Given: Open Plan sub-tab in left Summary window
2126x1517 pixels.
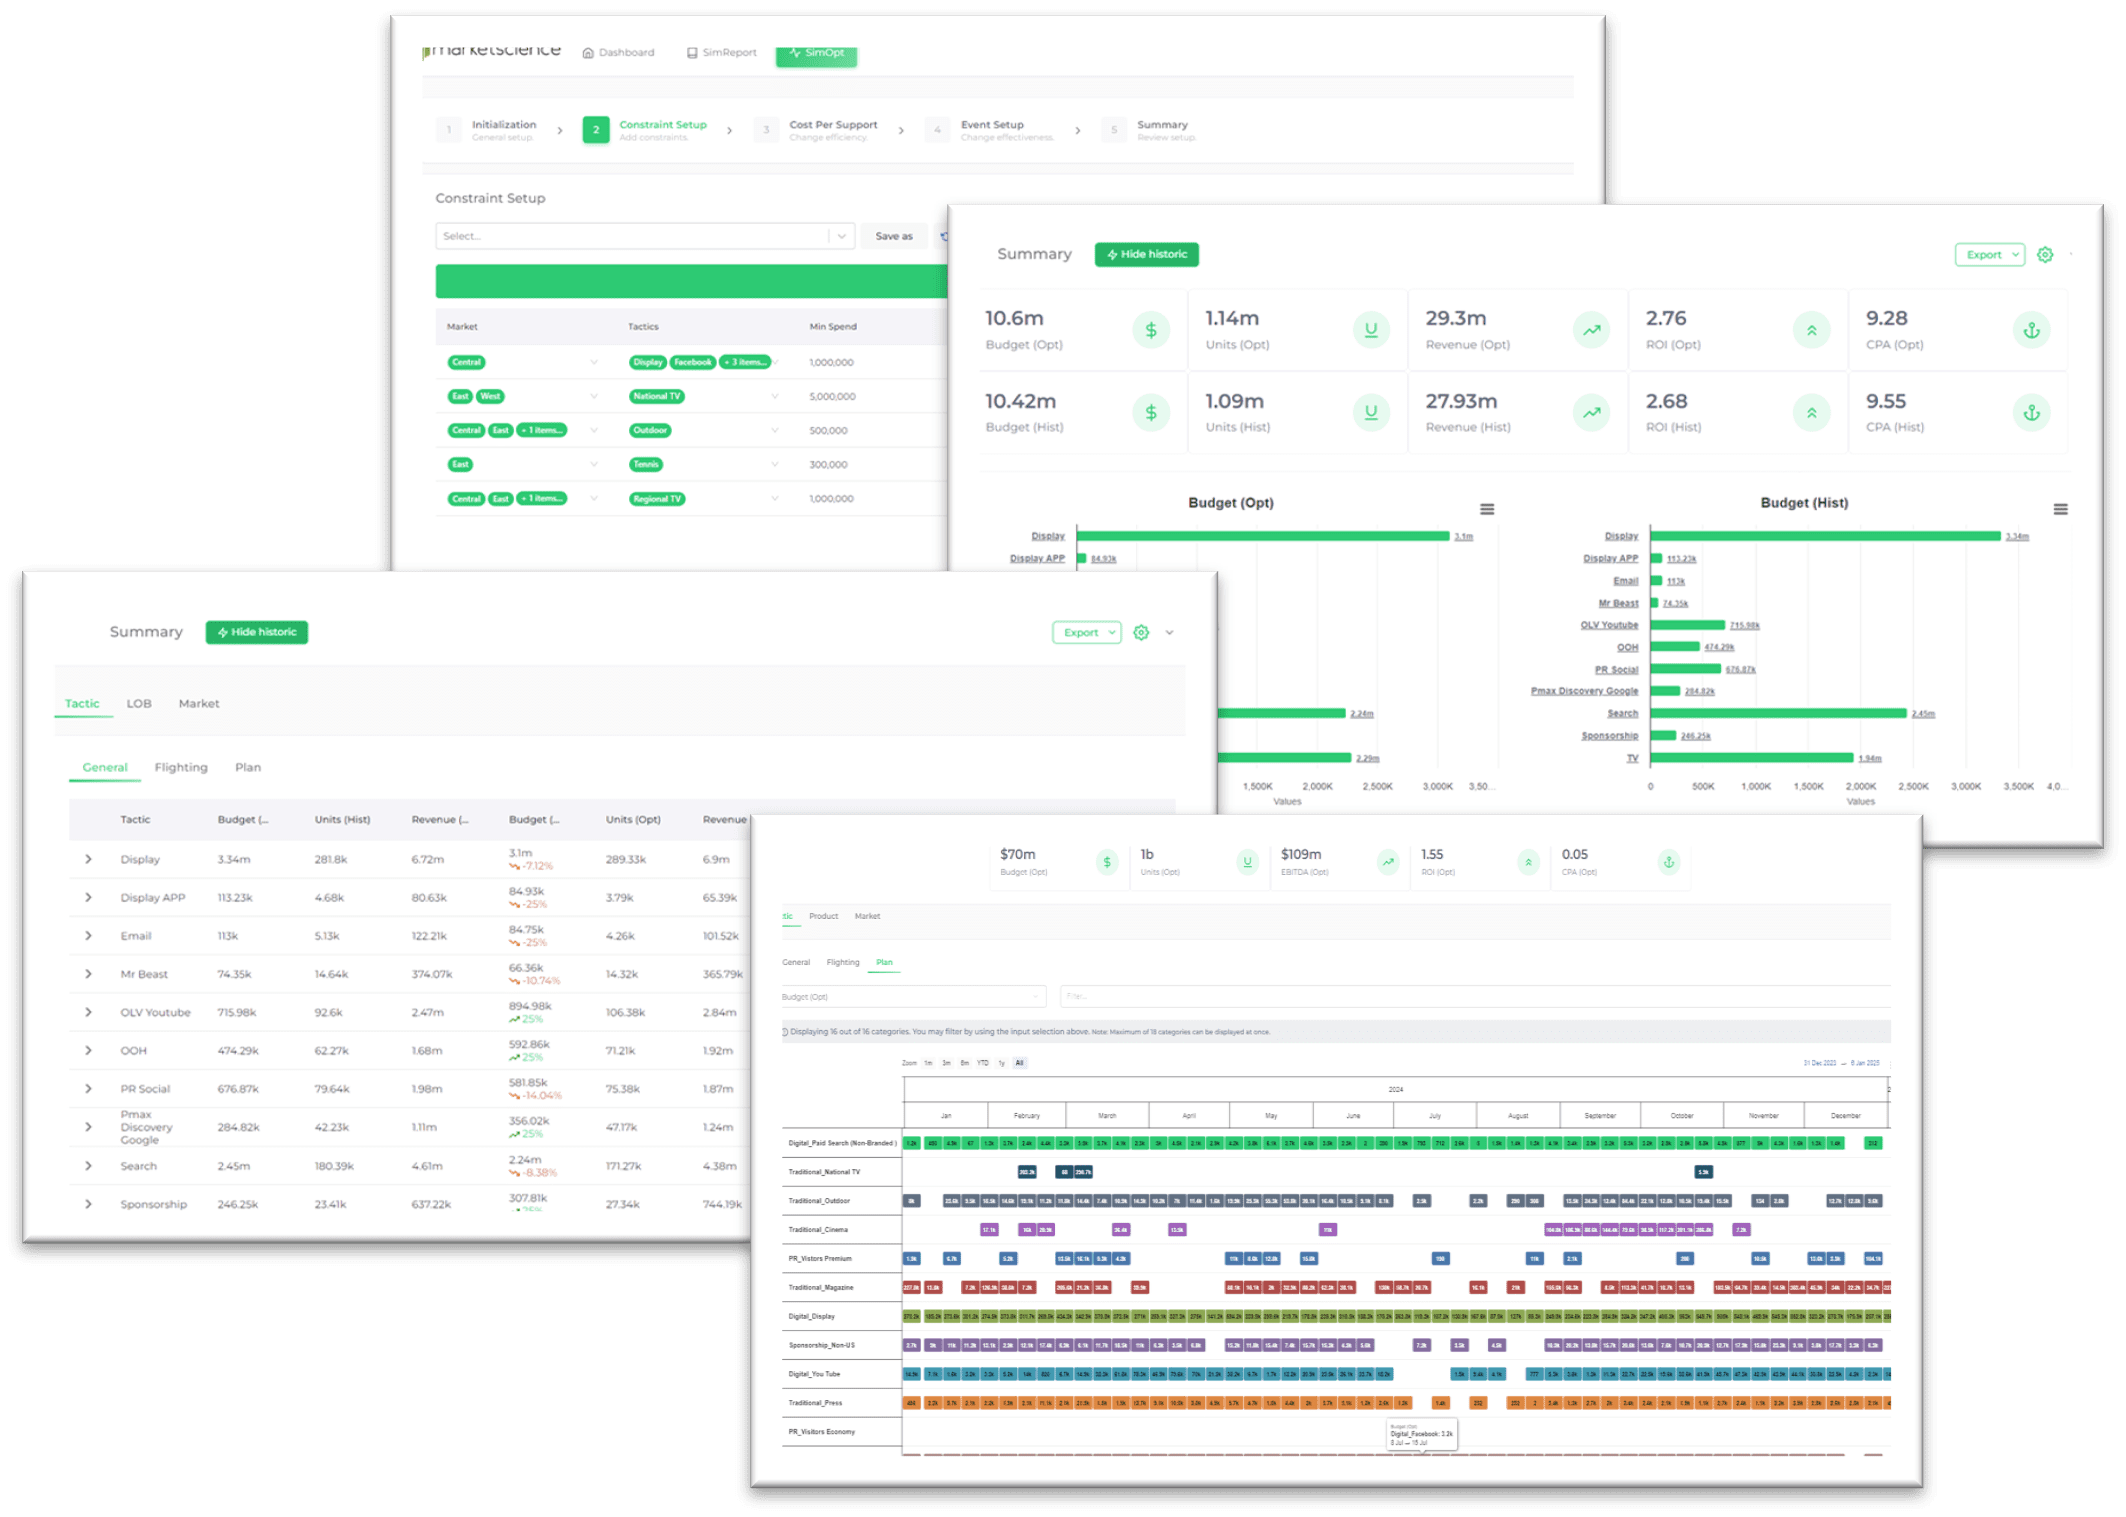Looking at the screenshot, I should [x=248, y=768].
